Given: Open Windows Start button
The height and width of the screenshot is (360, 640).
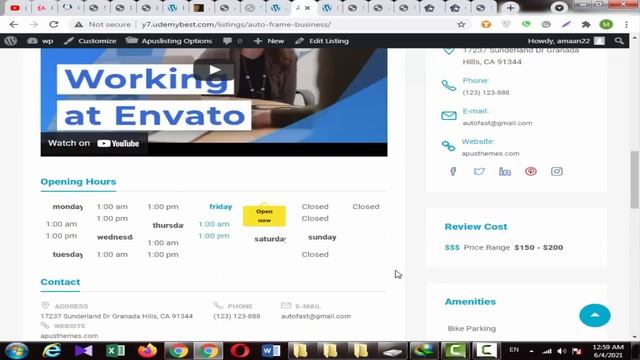Looking at the screenshot, I should [16, 351].
